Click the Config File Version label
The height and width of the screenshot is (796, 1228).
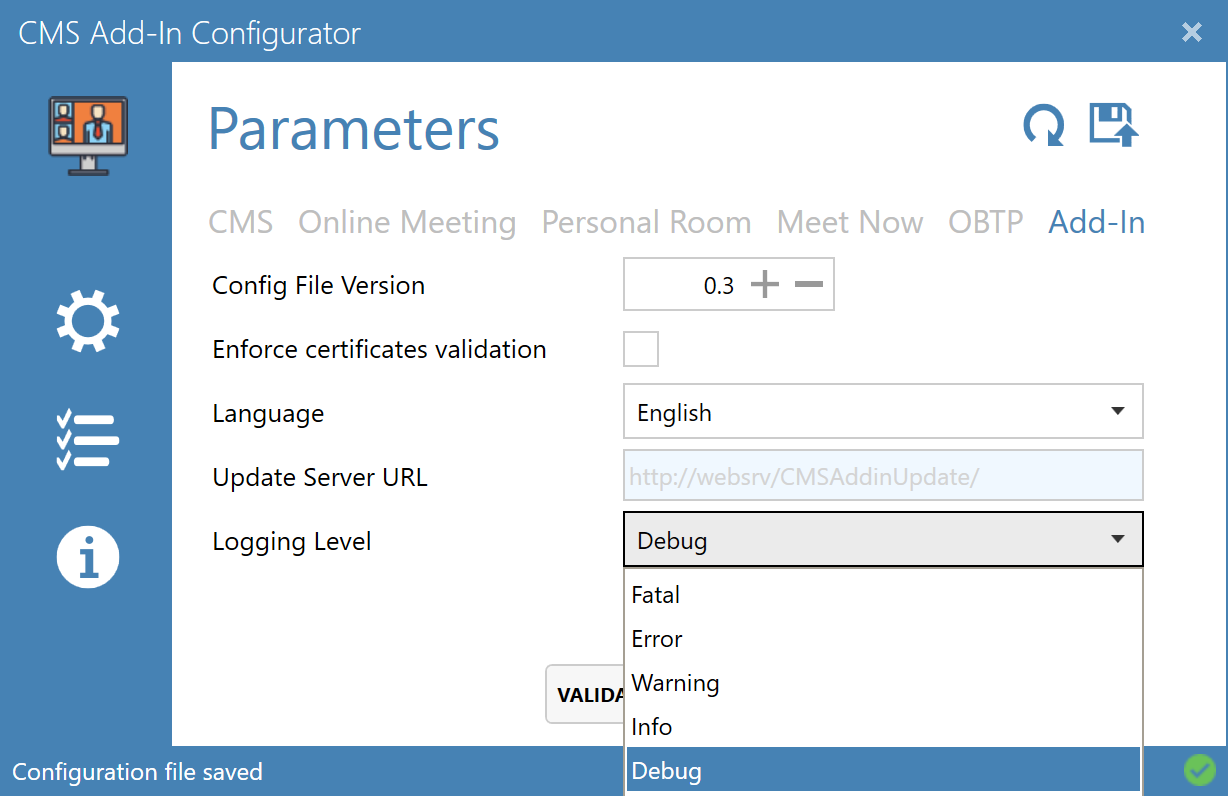click(318, 286)
